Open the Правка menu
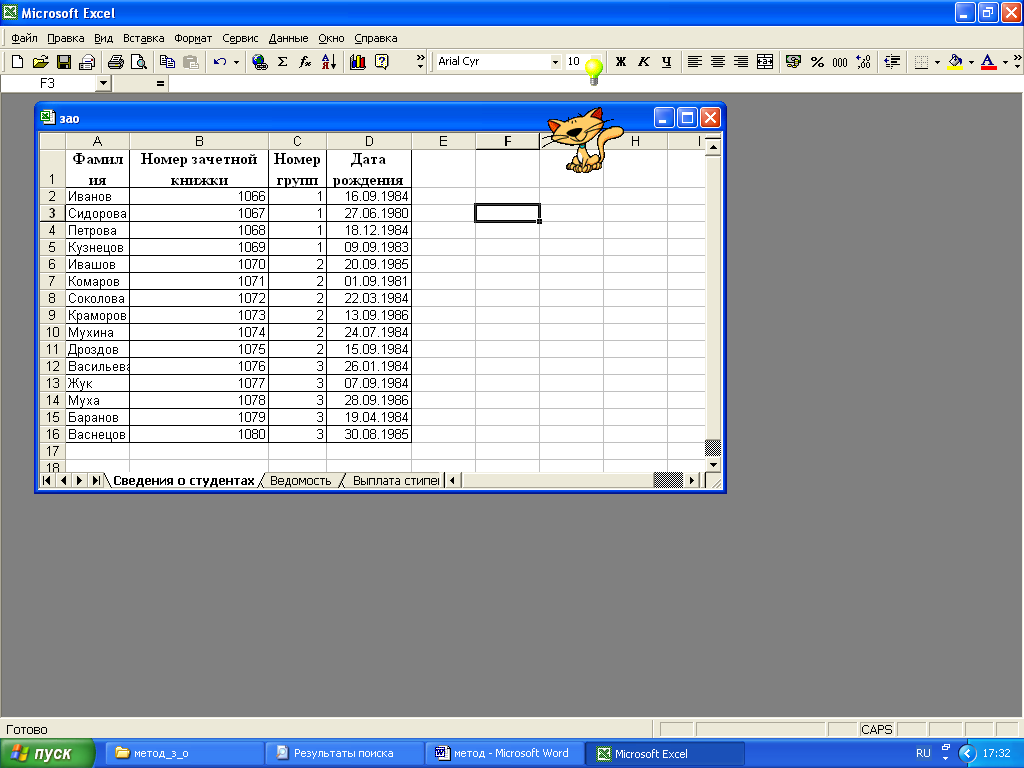This screenshot has height=768, width=1024. point(65,39)
